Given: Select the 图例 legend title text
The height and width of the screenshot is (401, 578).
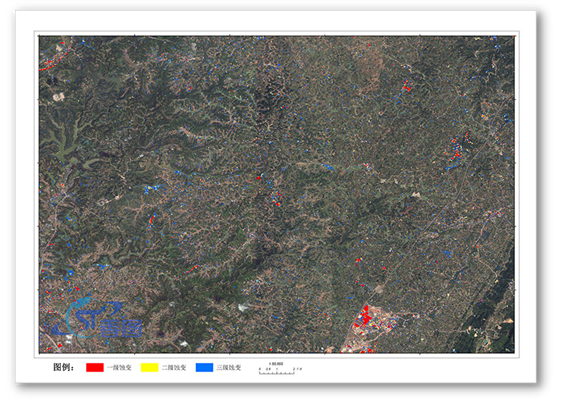Looking at the screenshot, I should pos(64,367).
